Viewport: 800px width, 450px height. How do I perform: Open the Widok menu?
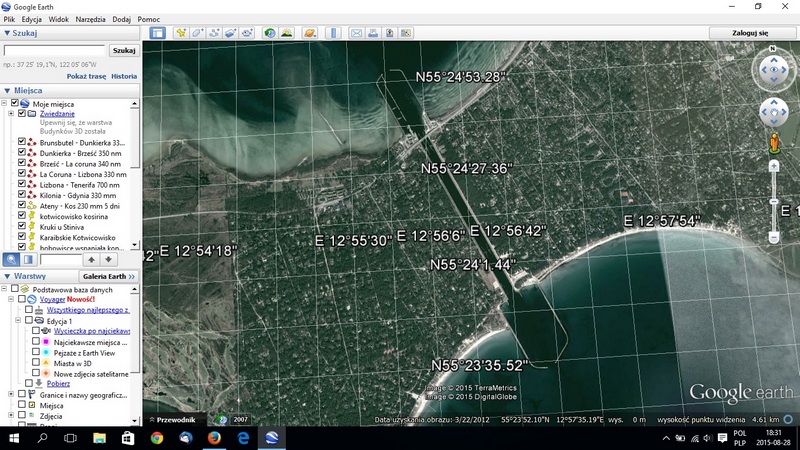(x=59, y=19)
